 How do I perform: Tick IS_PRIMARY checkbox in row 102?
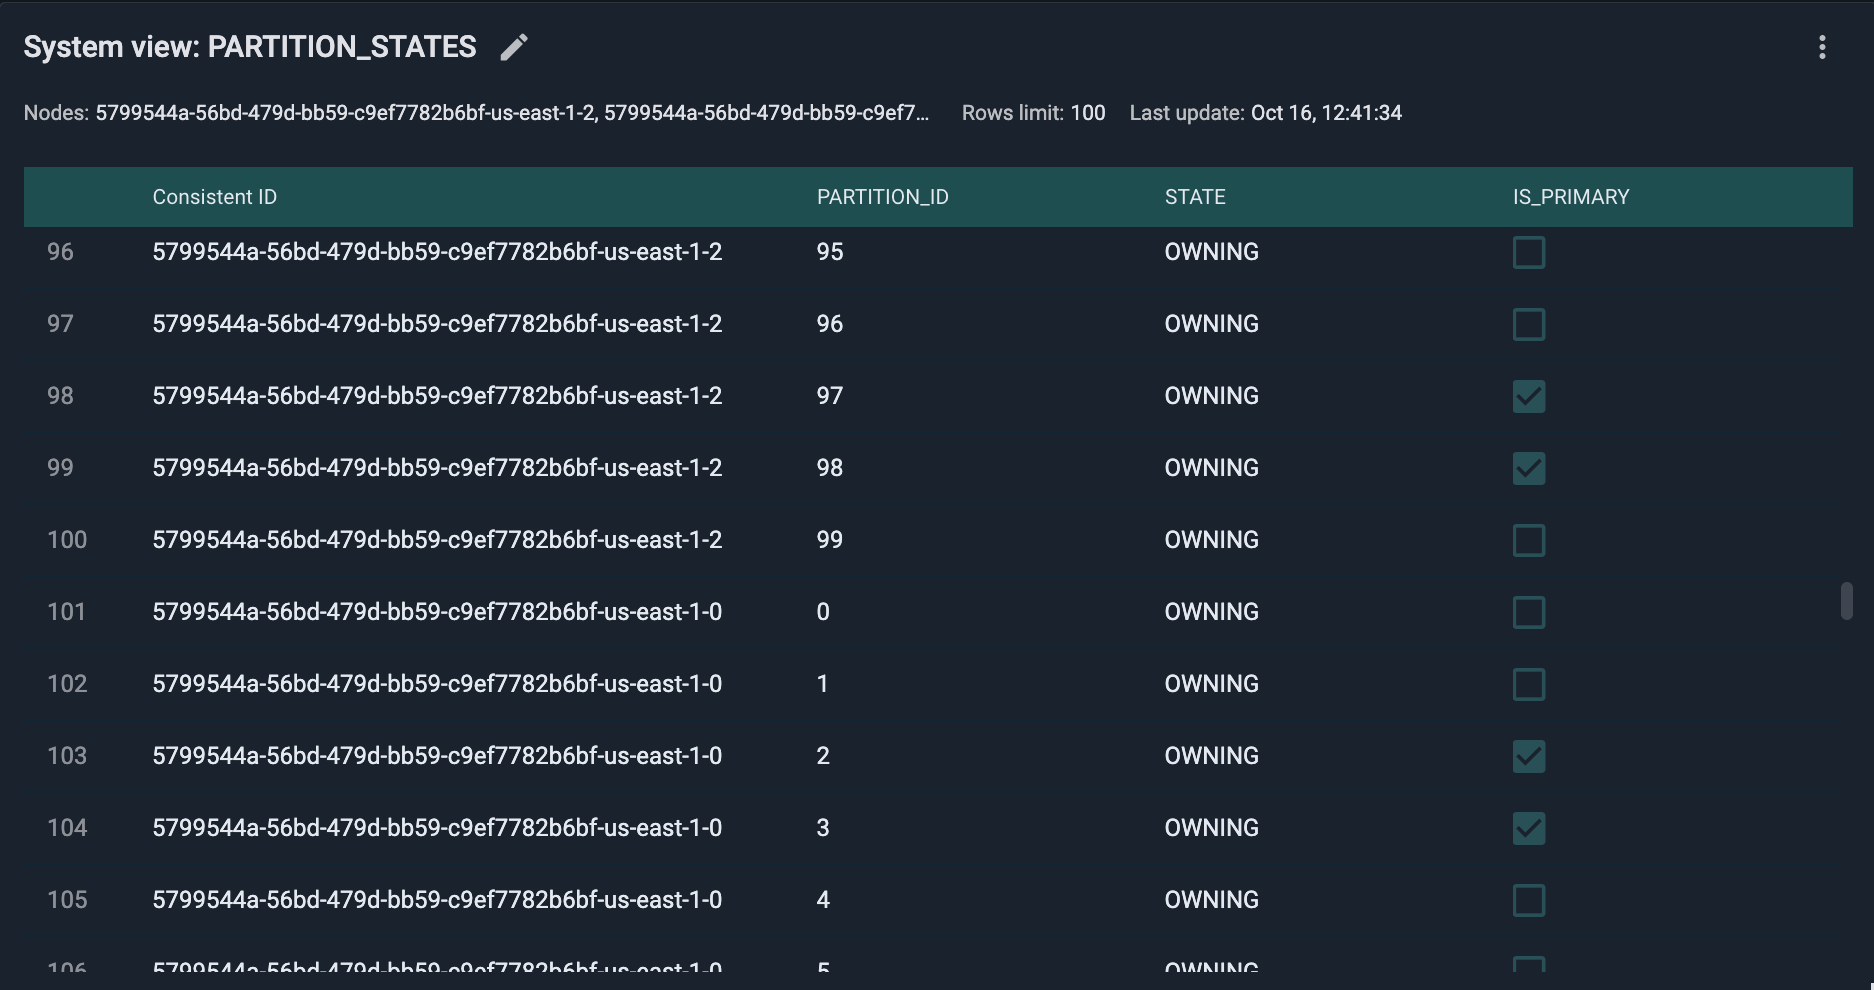click(1528, 684)
